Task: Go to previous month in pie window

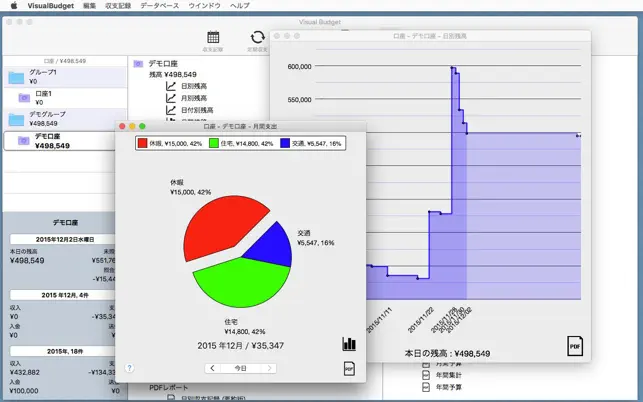Action: (212, 368)
